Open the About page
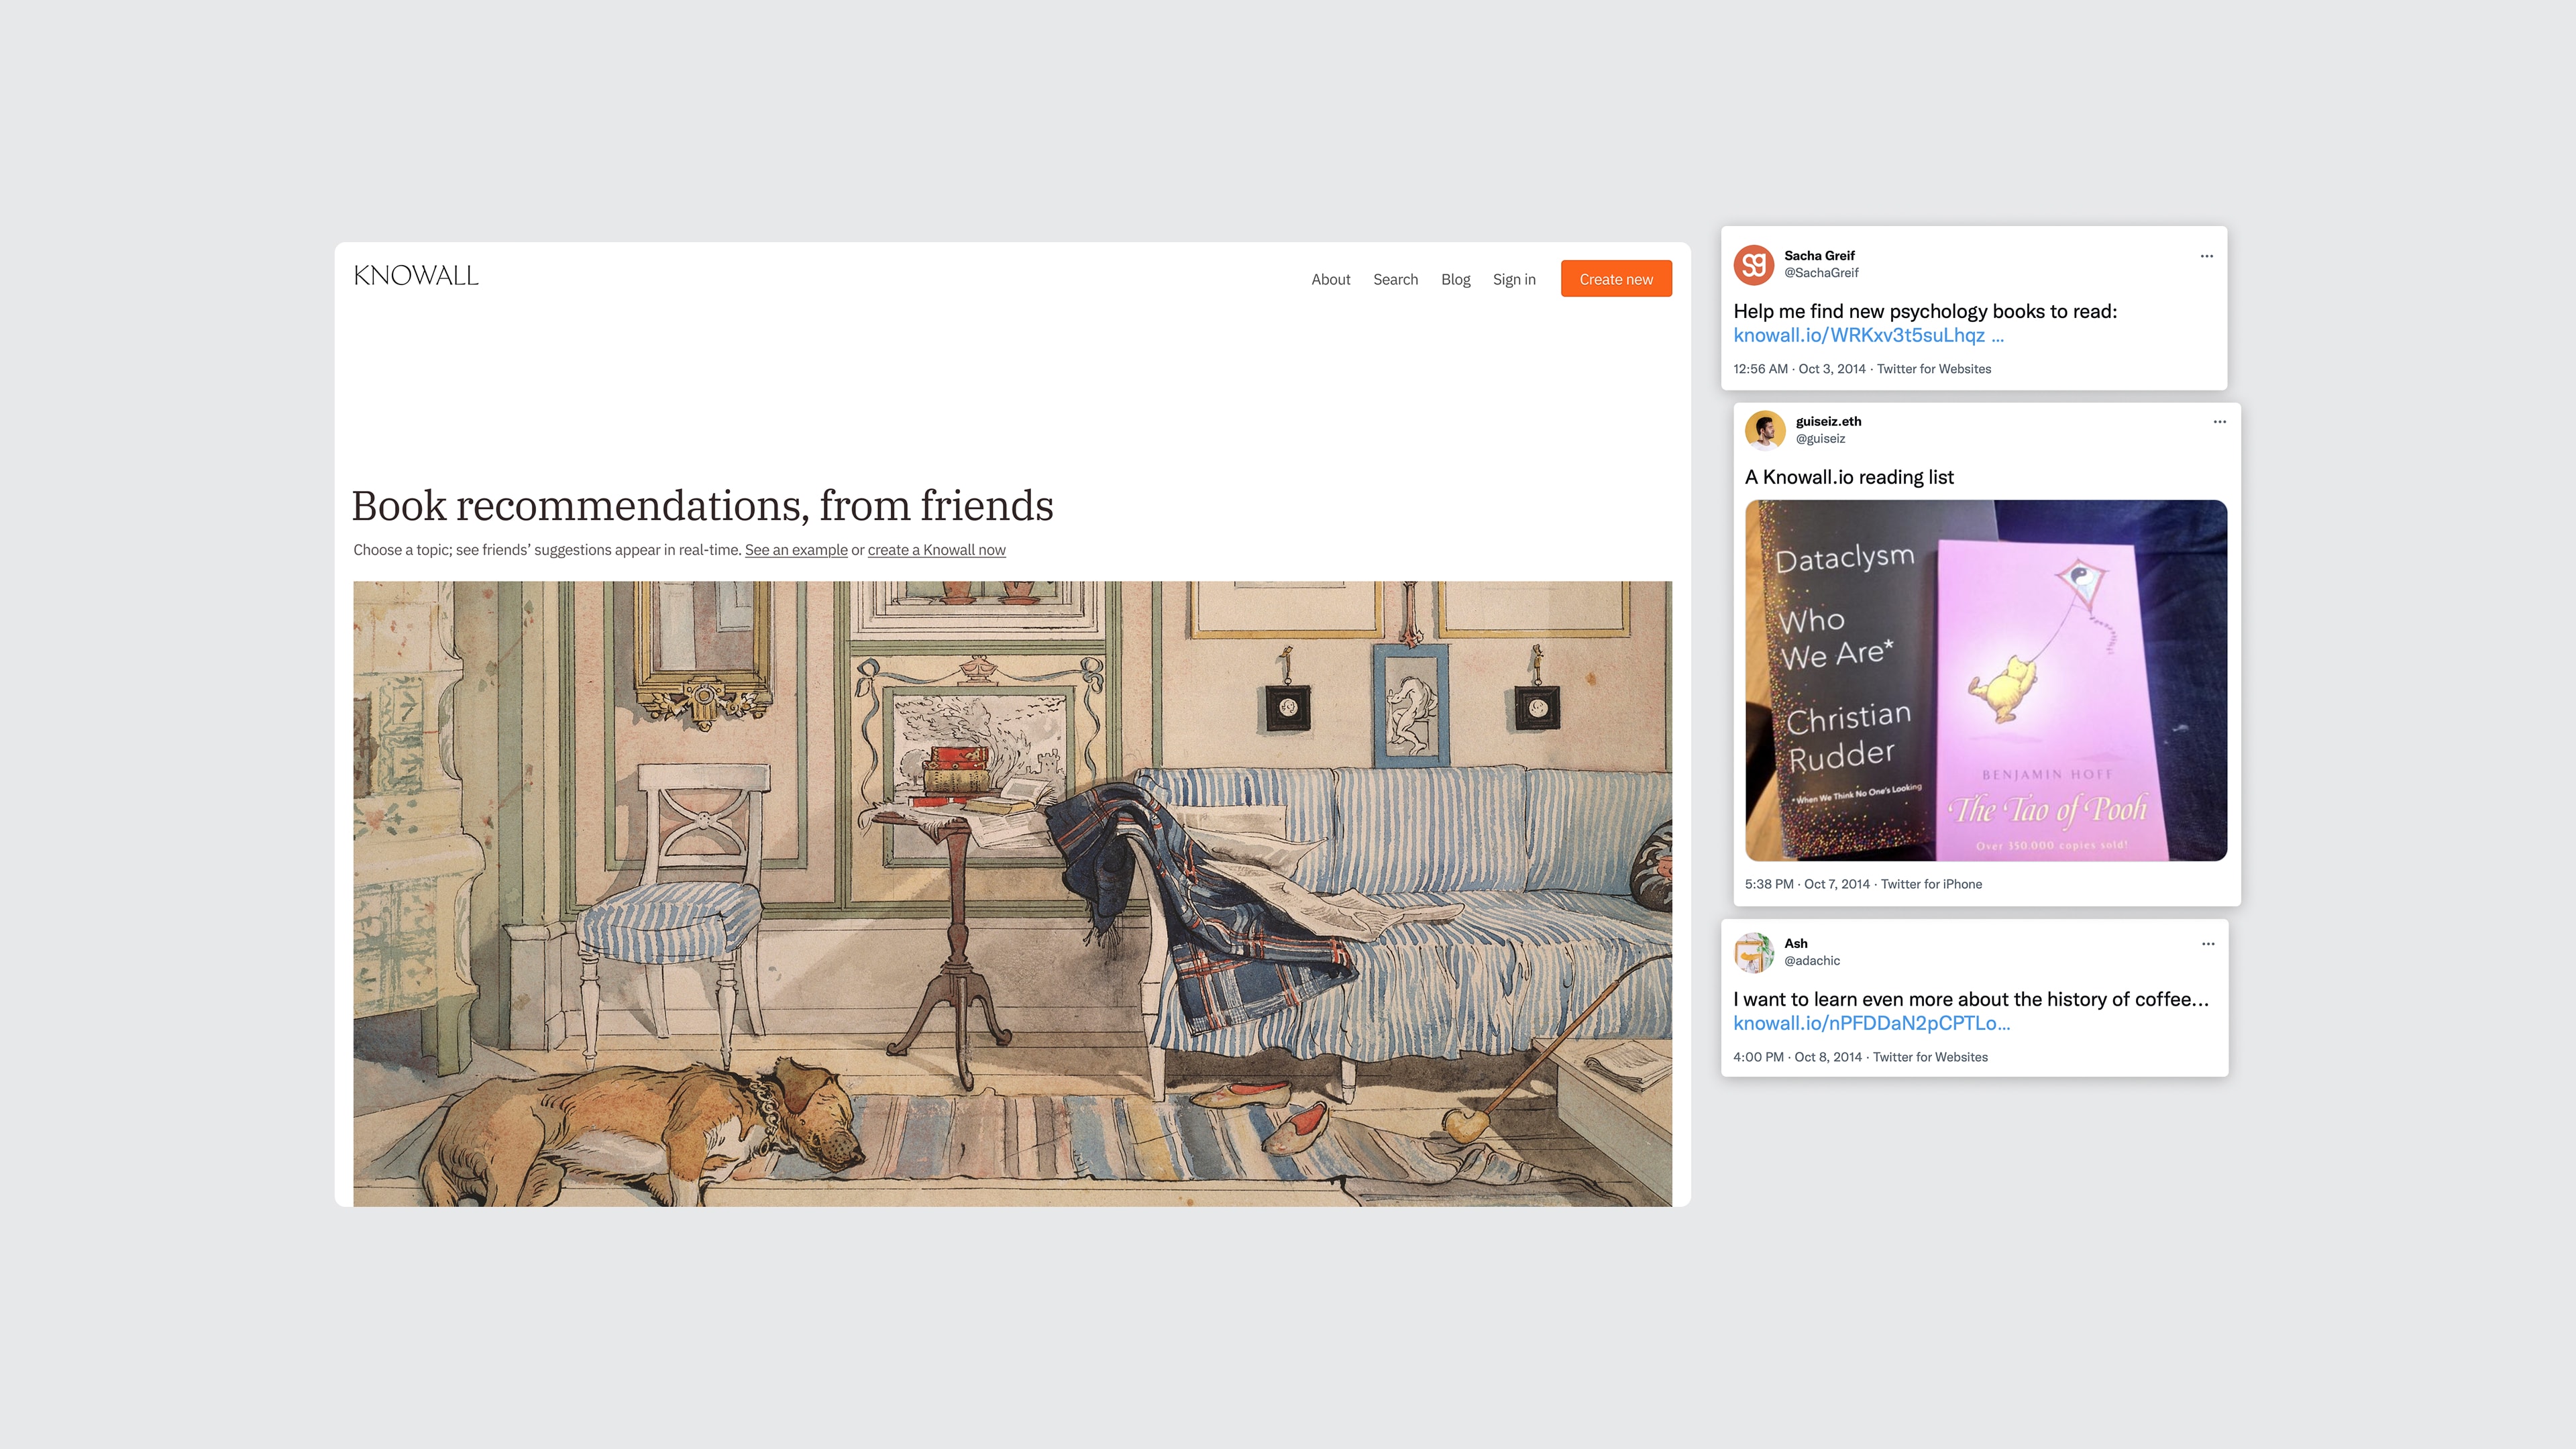Image resolution: width=2576 pixels, height=1449 pixels. (1330, 280)
